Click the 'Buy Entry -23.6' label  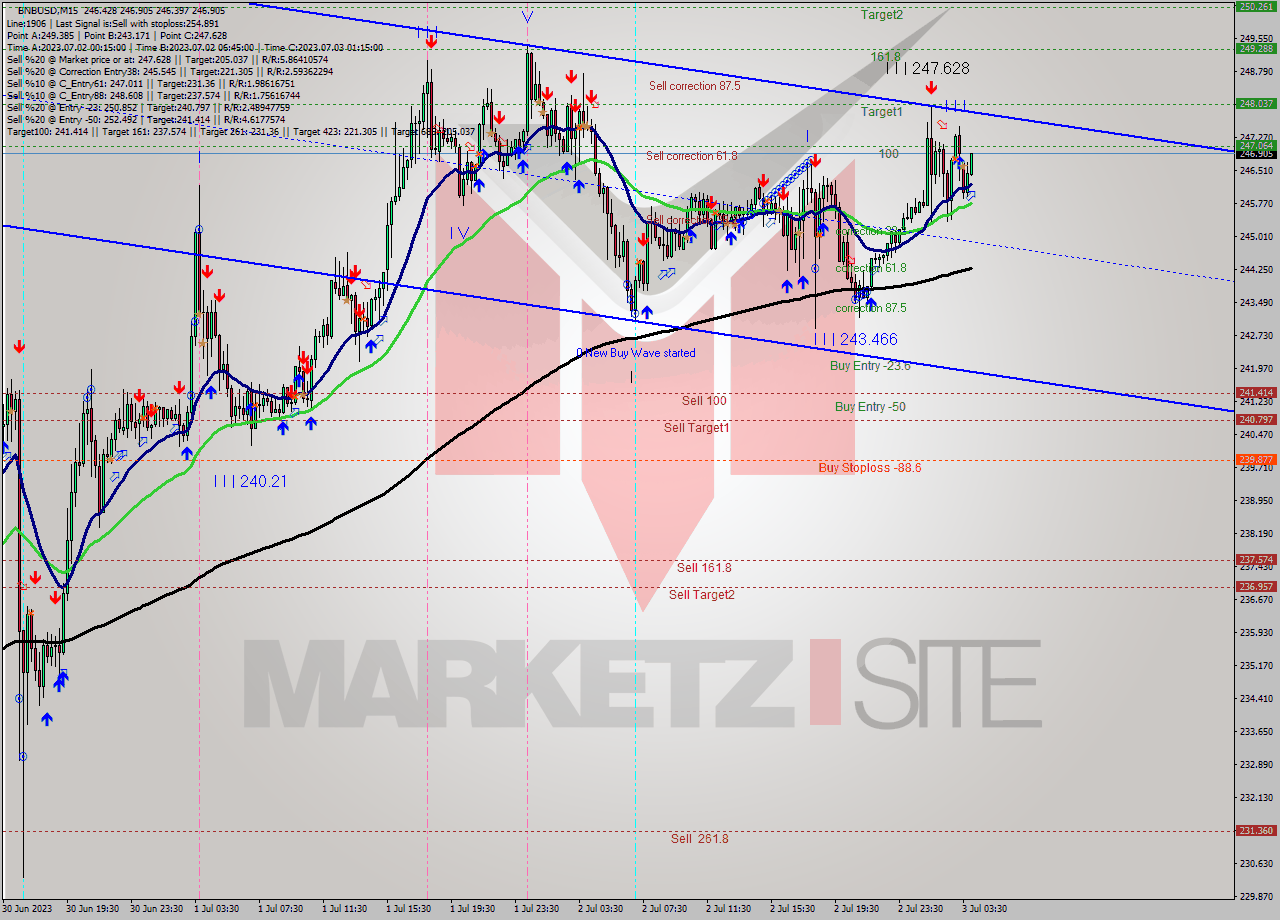click(870, 366)
